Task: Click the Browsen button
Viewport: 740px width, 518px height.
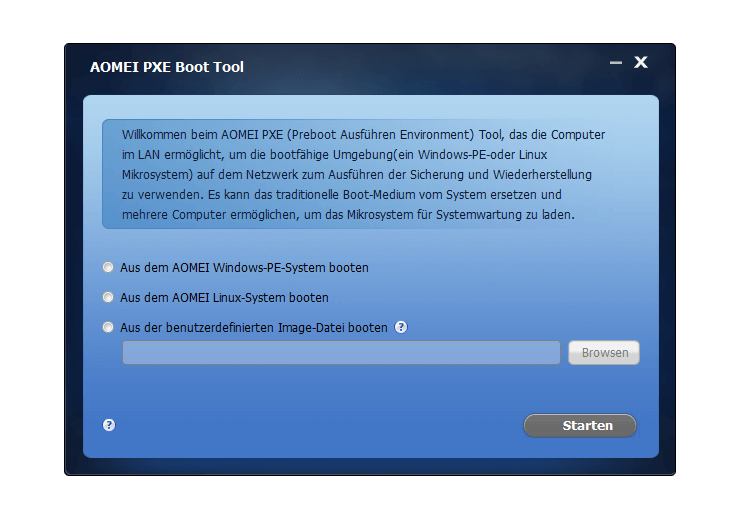Action: pos(604,352)
